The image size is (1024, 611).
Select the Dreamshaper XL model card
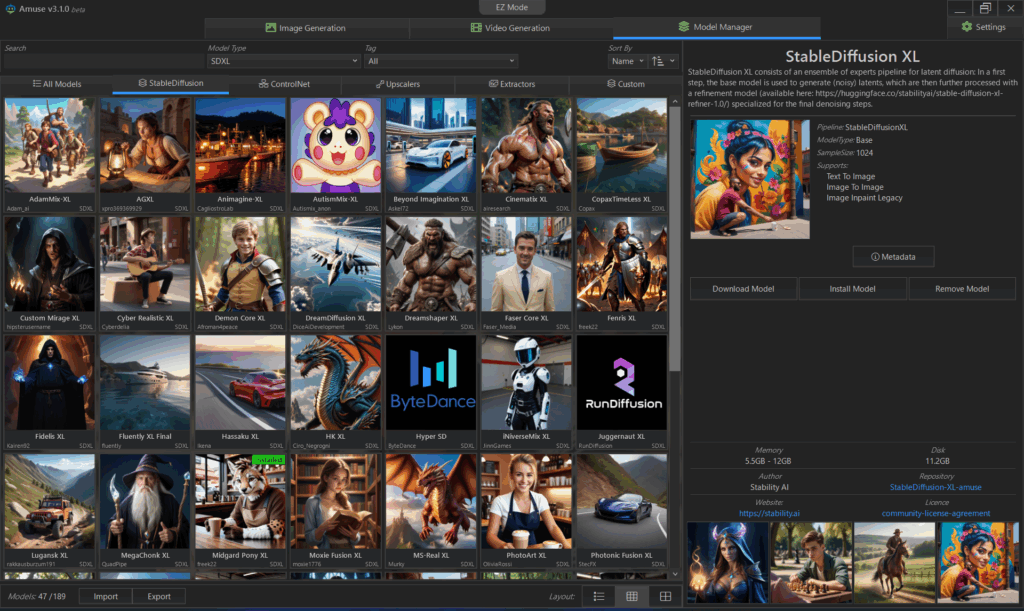(x=431, y=274)
